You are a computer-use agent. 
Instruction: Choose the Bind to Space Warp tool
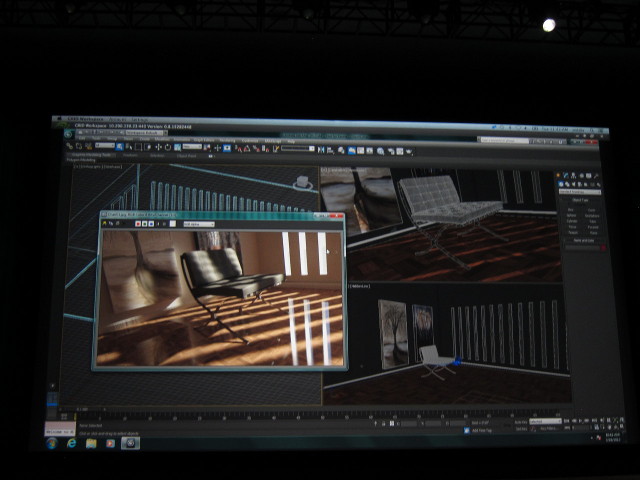89,147
